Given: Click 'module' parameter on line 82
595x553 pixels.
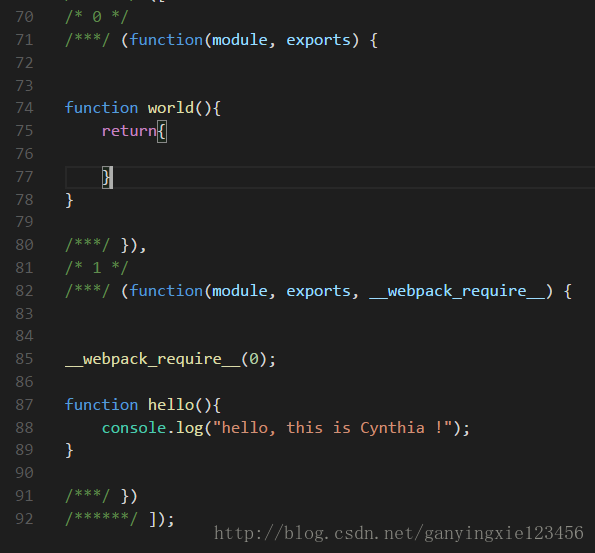Looking at the screenshot, I should point(240,291).
